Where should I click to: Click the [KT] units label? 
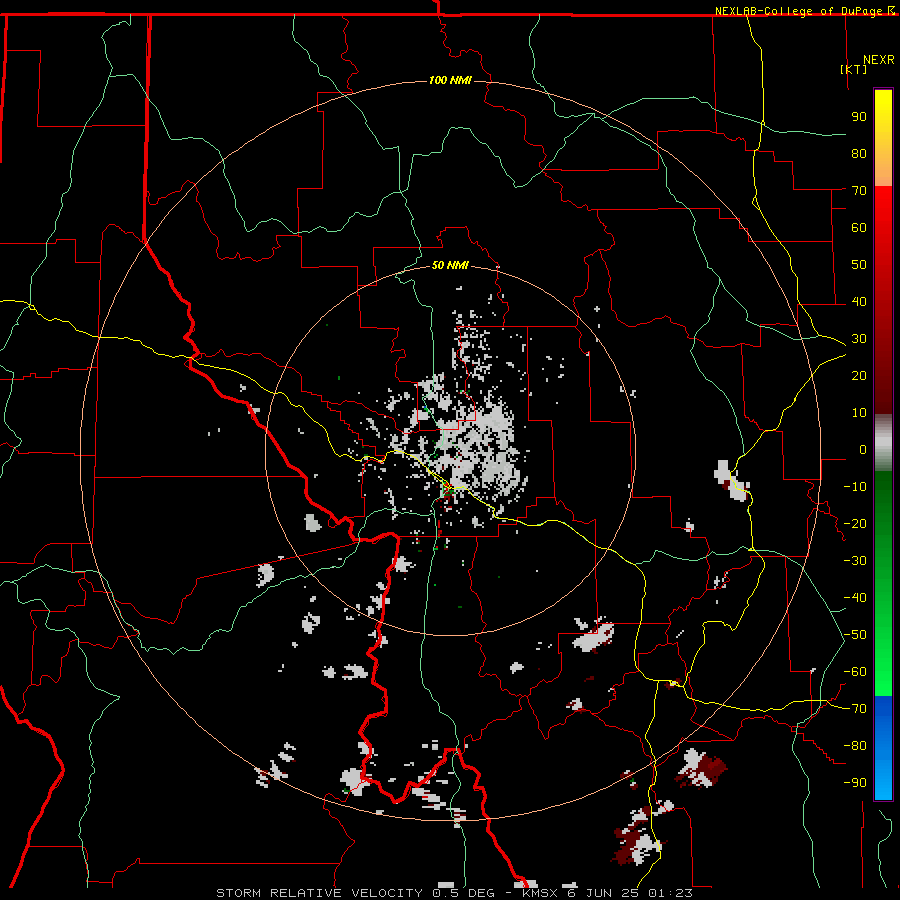(x=854, y=69)
